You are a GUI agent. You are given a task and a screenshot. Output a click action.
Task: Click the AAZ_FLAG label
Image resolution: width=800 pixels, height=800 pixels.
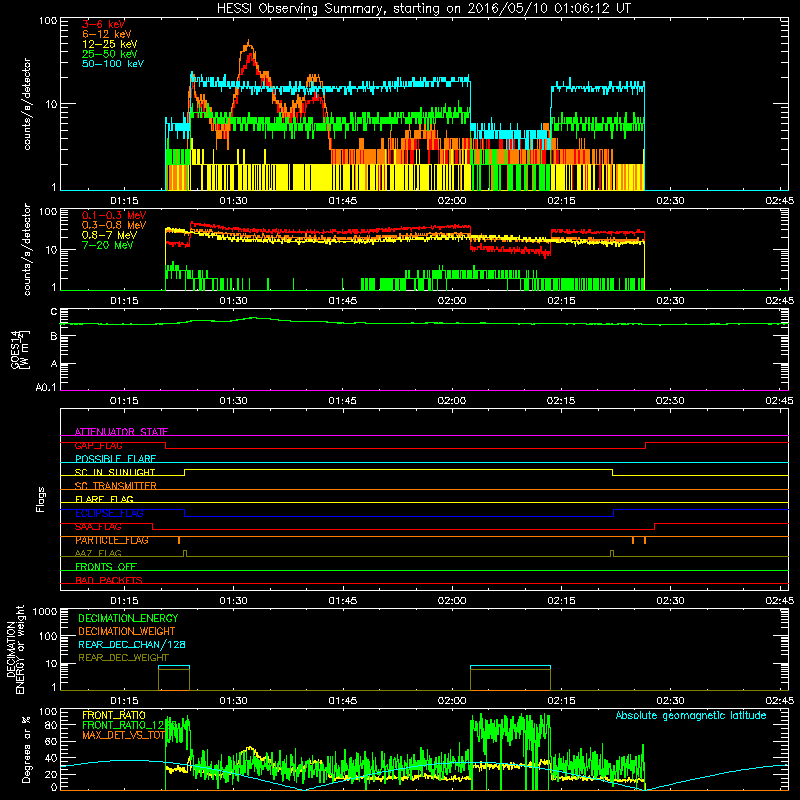[98, 553]
